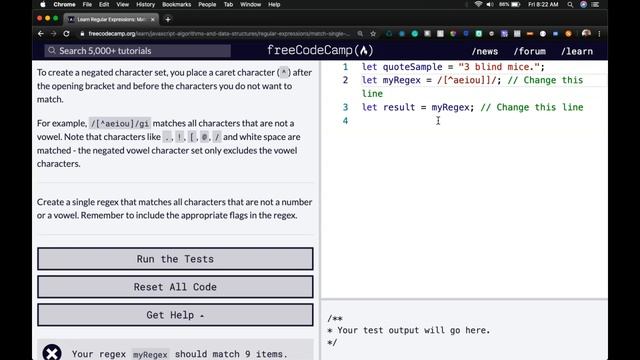Click the Reset All Code button
This screenshot has height=360, width=640.
(x=176, y=287)
